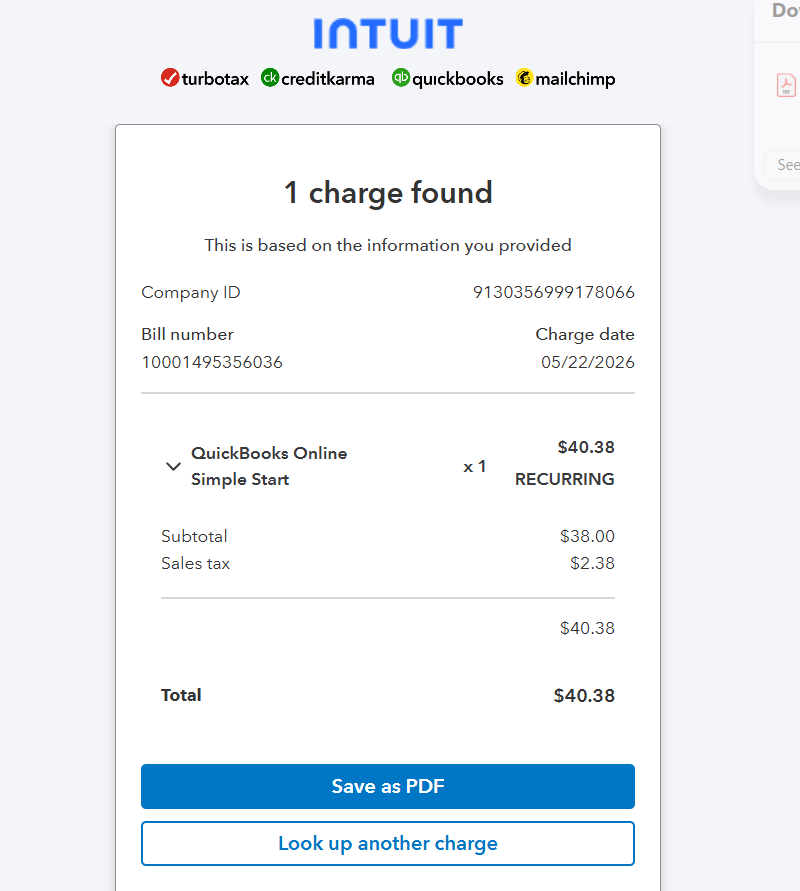Click the Credit Karma green ck icon

270,77
